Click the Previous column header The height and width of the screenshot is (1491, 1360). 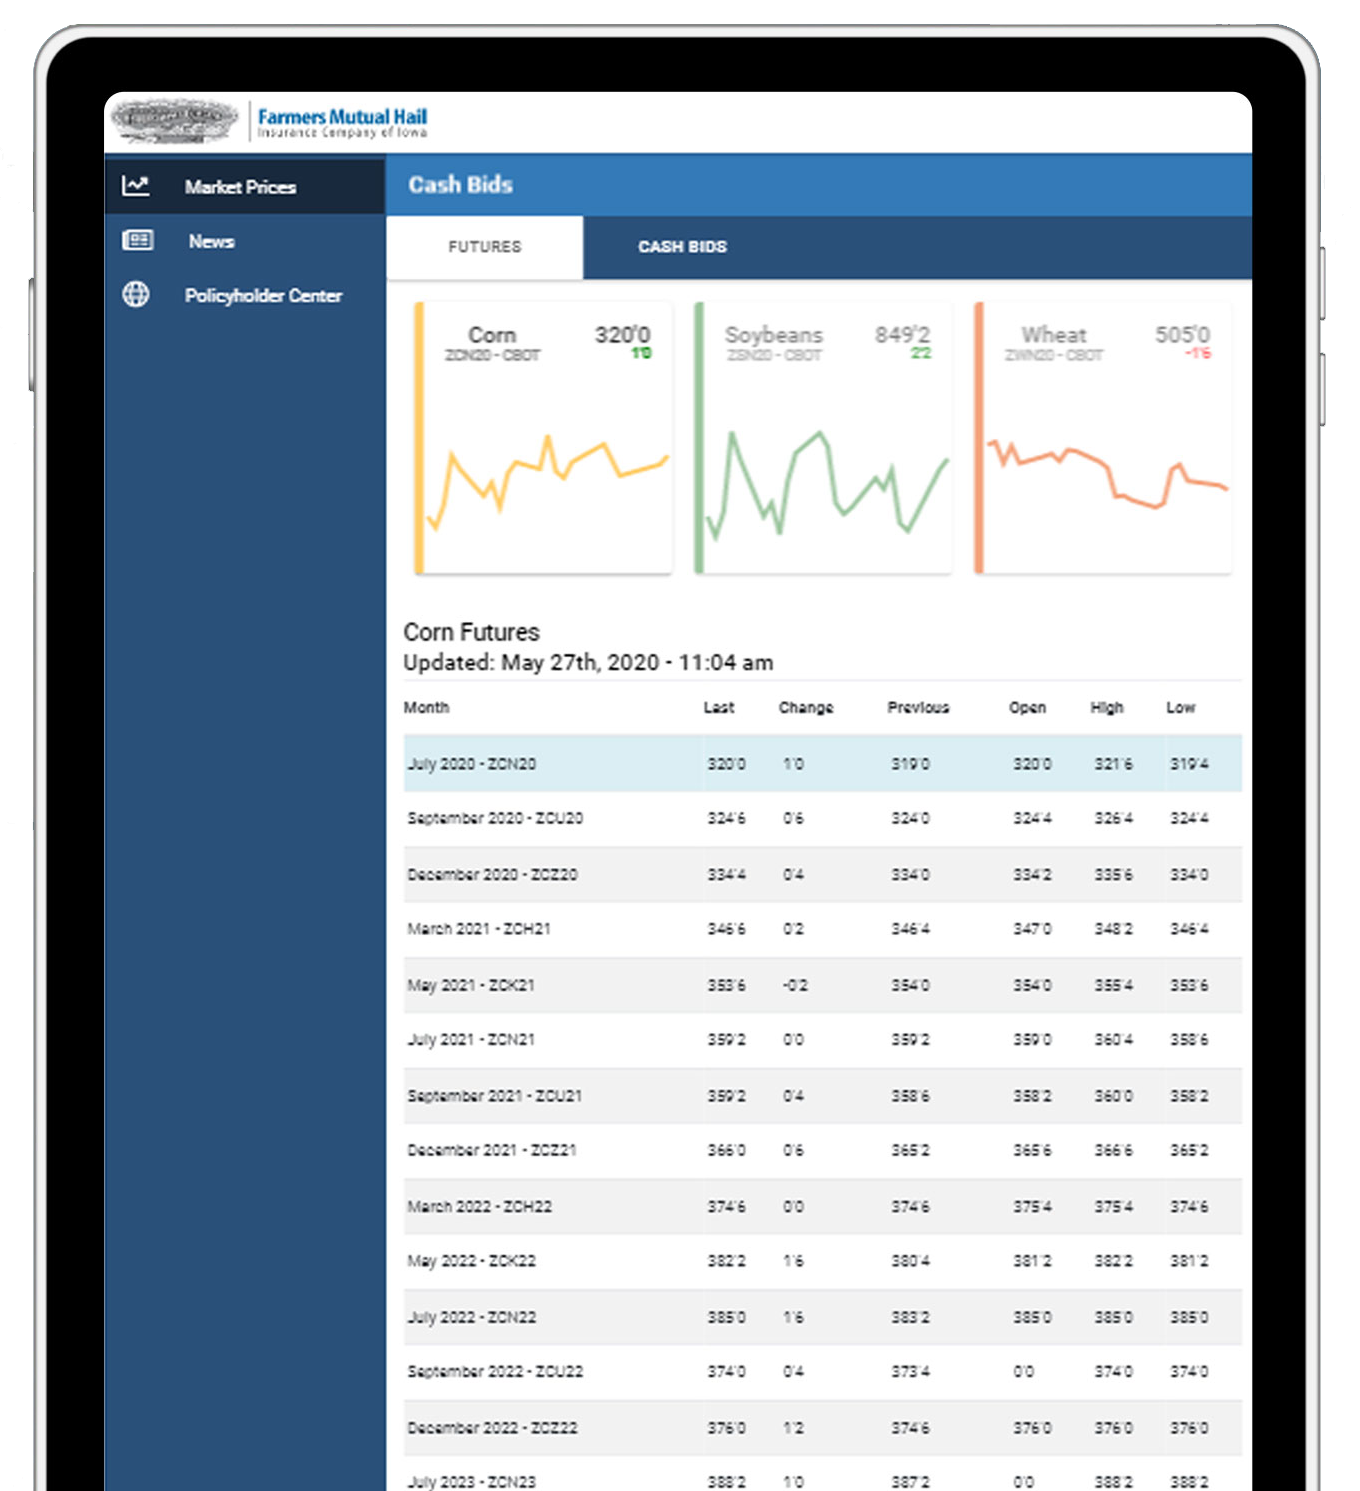pyautogui.click(x=918, y=707)
